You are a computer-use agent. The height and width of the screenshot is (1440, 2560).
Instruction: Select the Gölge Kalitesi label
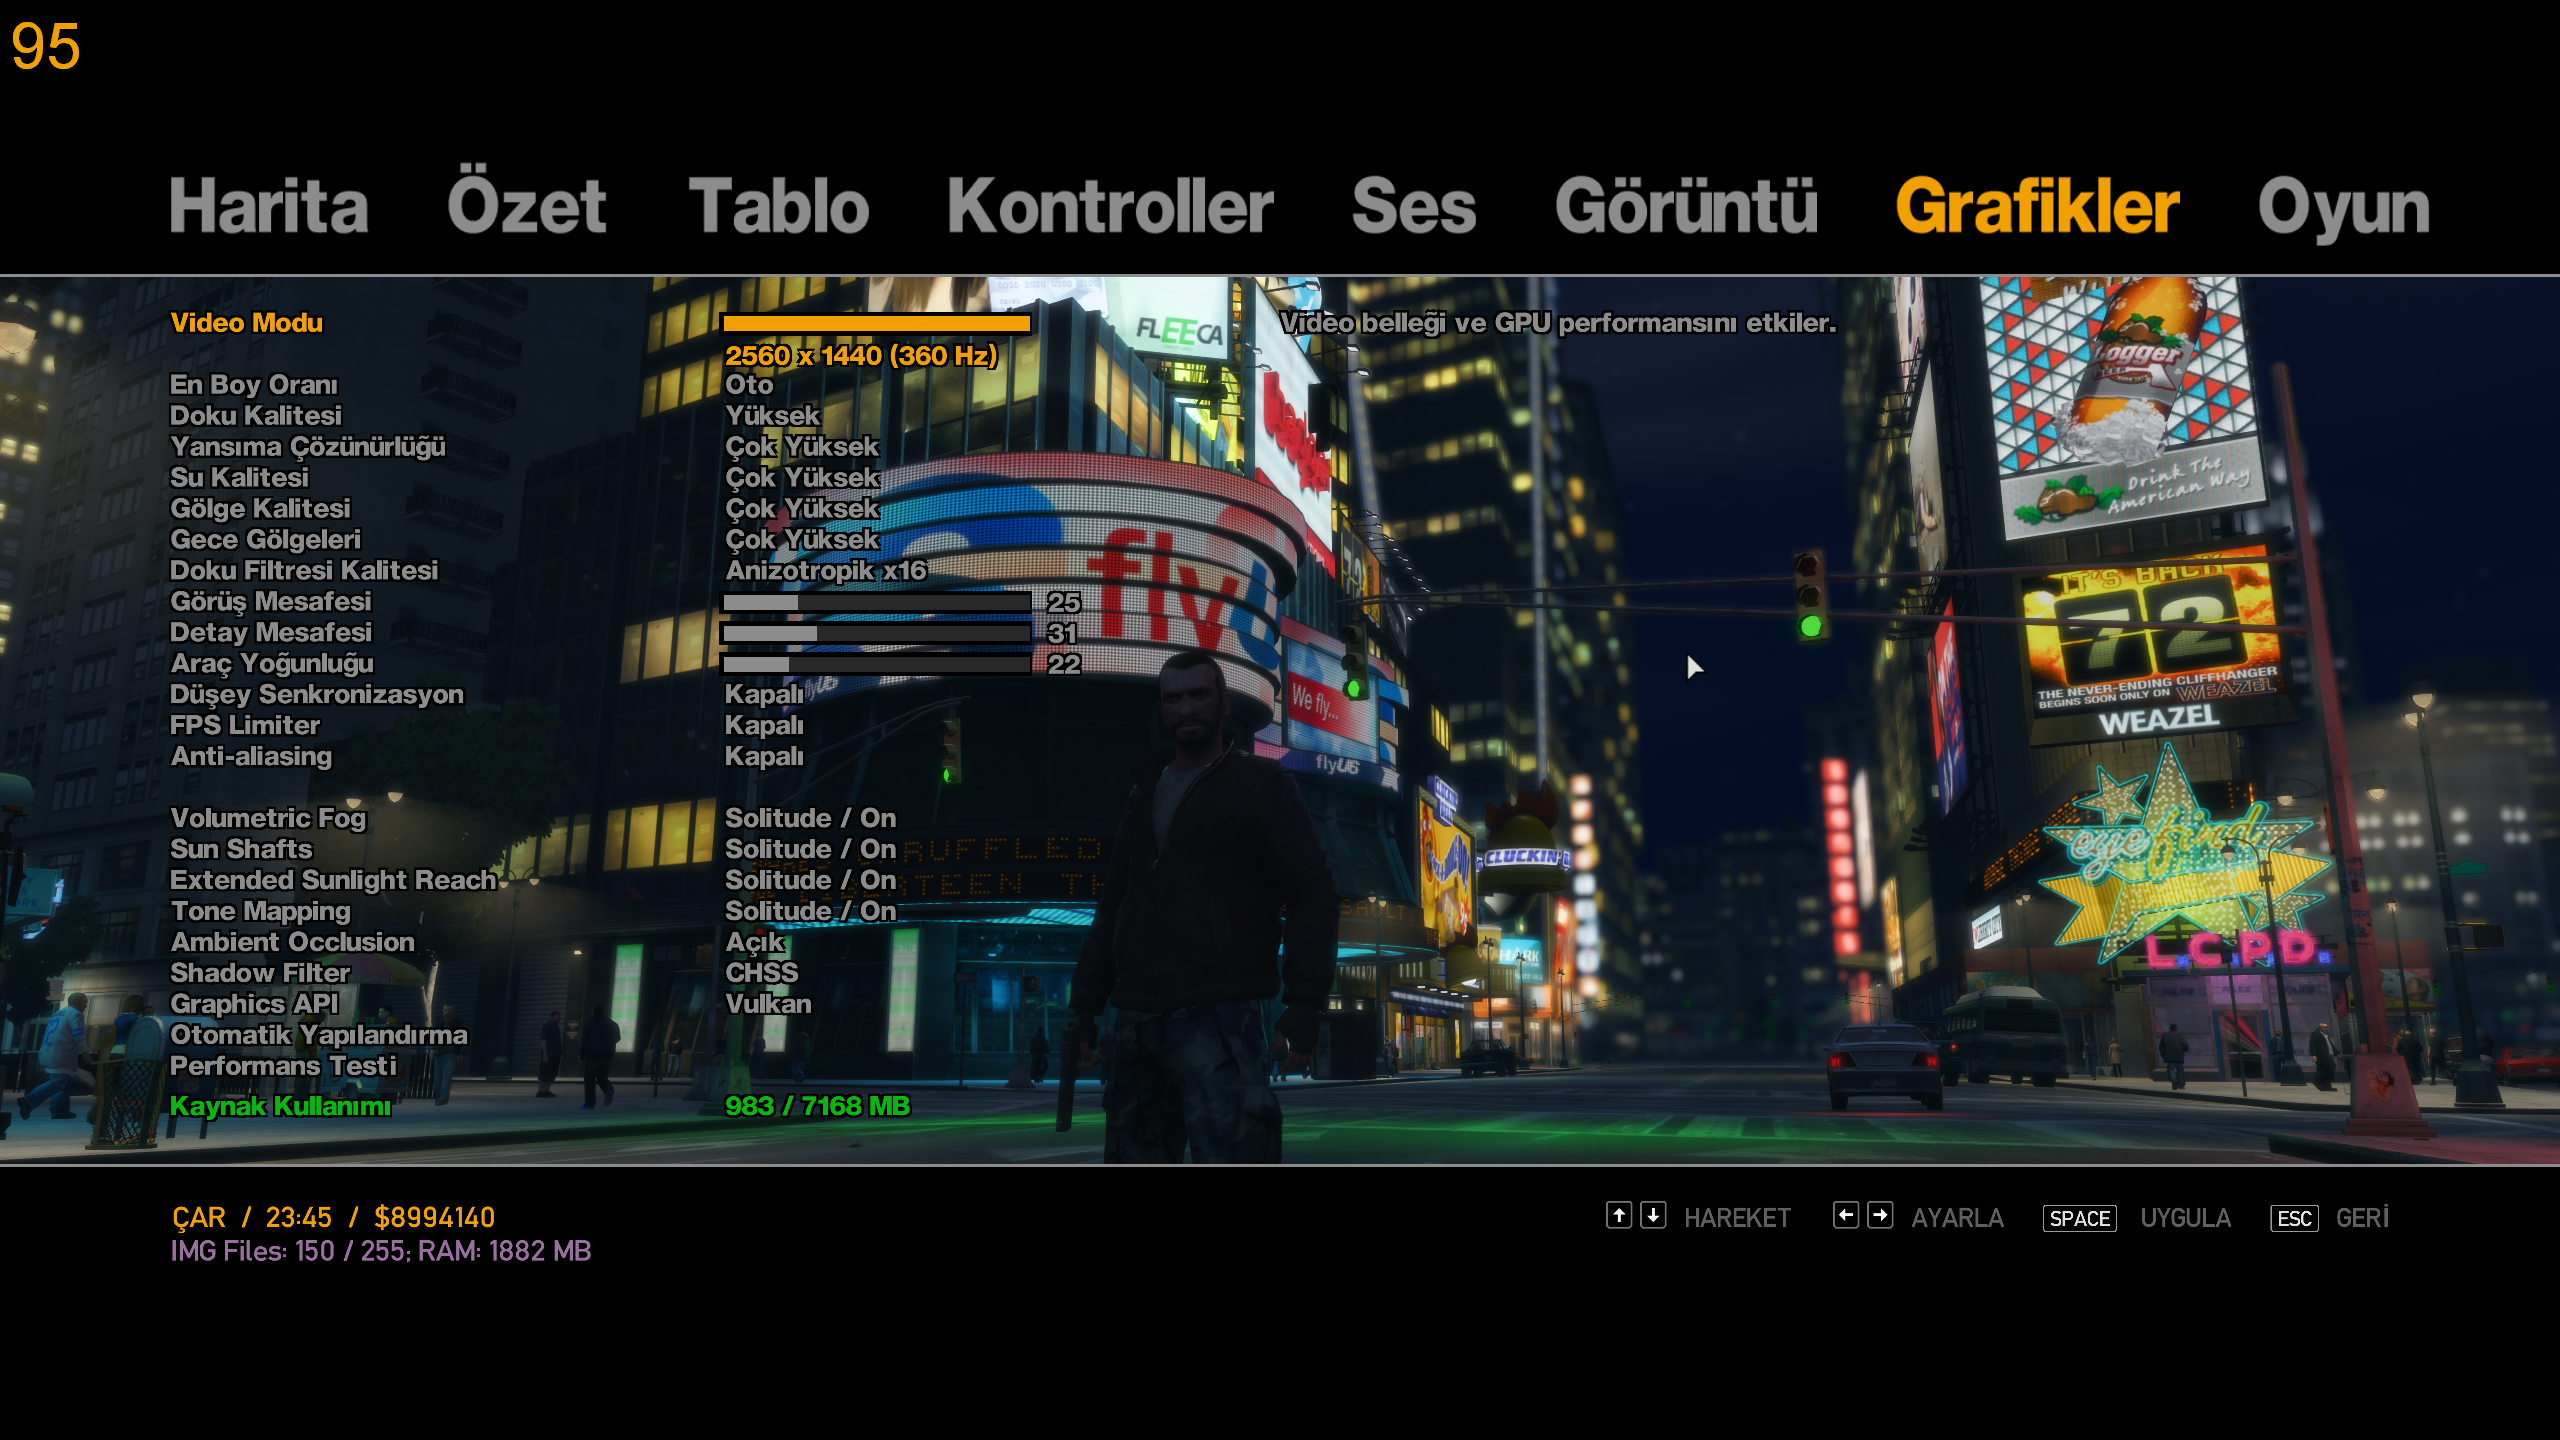260,509
